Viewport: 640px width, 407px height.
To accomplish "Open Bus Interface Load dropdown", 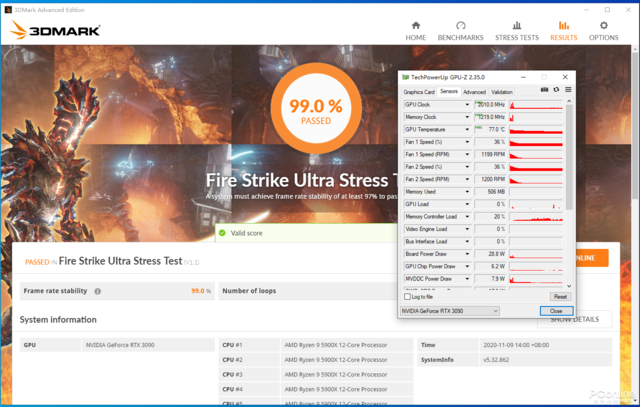I will pyautogui.click(x=467, y=242).
